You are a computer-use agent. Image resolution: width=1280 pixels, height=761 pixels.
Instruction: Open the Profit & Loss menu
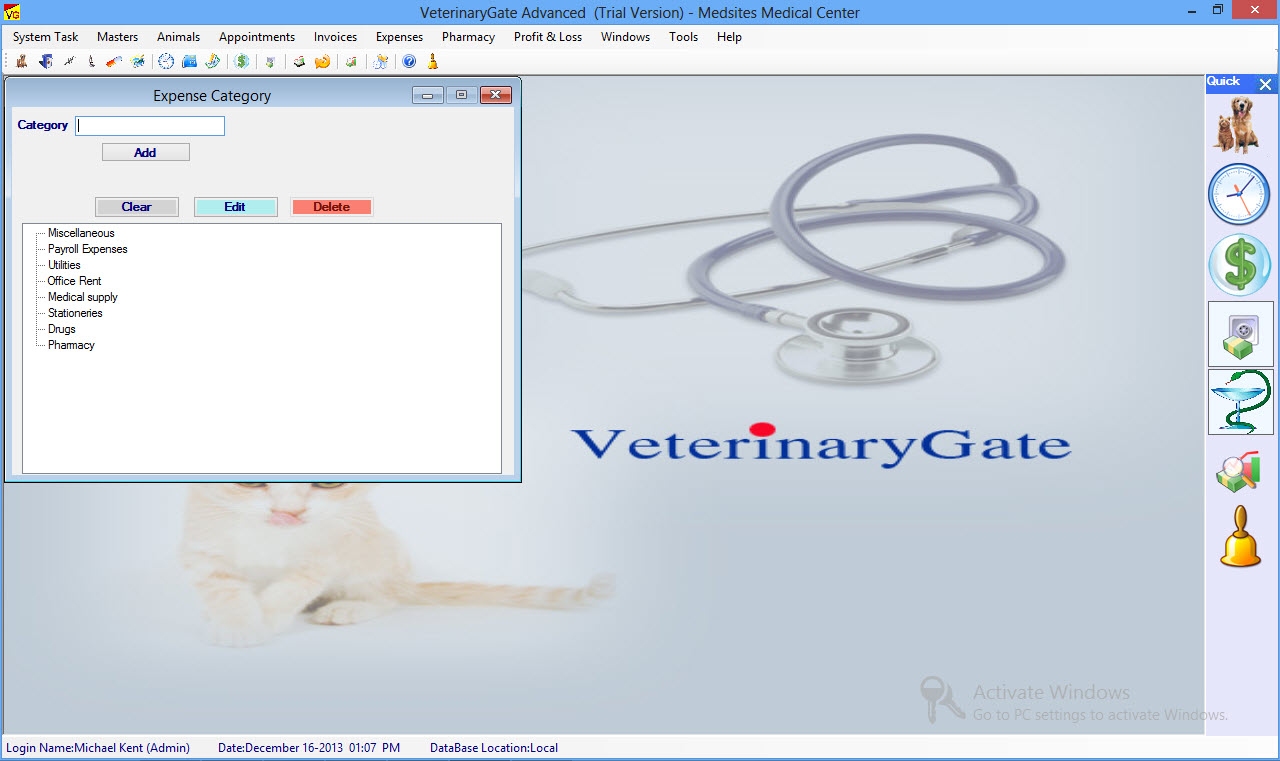pos(547,37)
